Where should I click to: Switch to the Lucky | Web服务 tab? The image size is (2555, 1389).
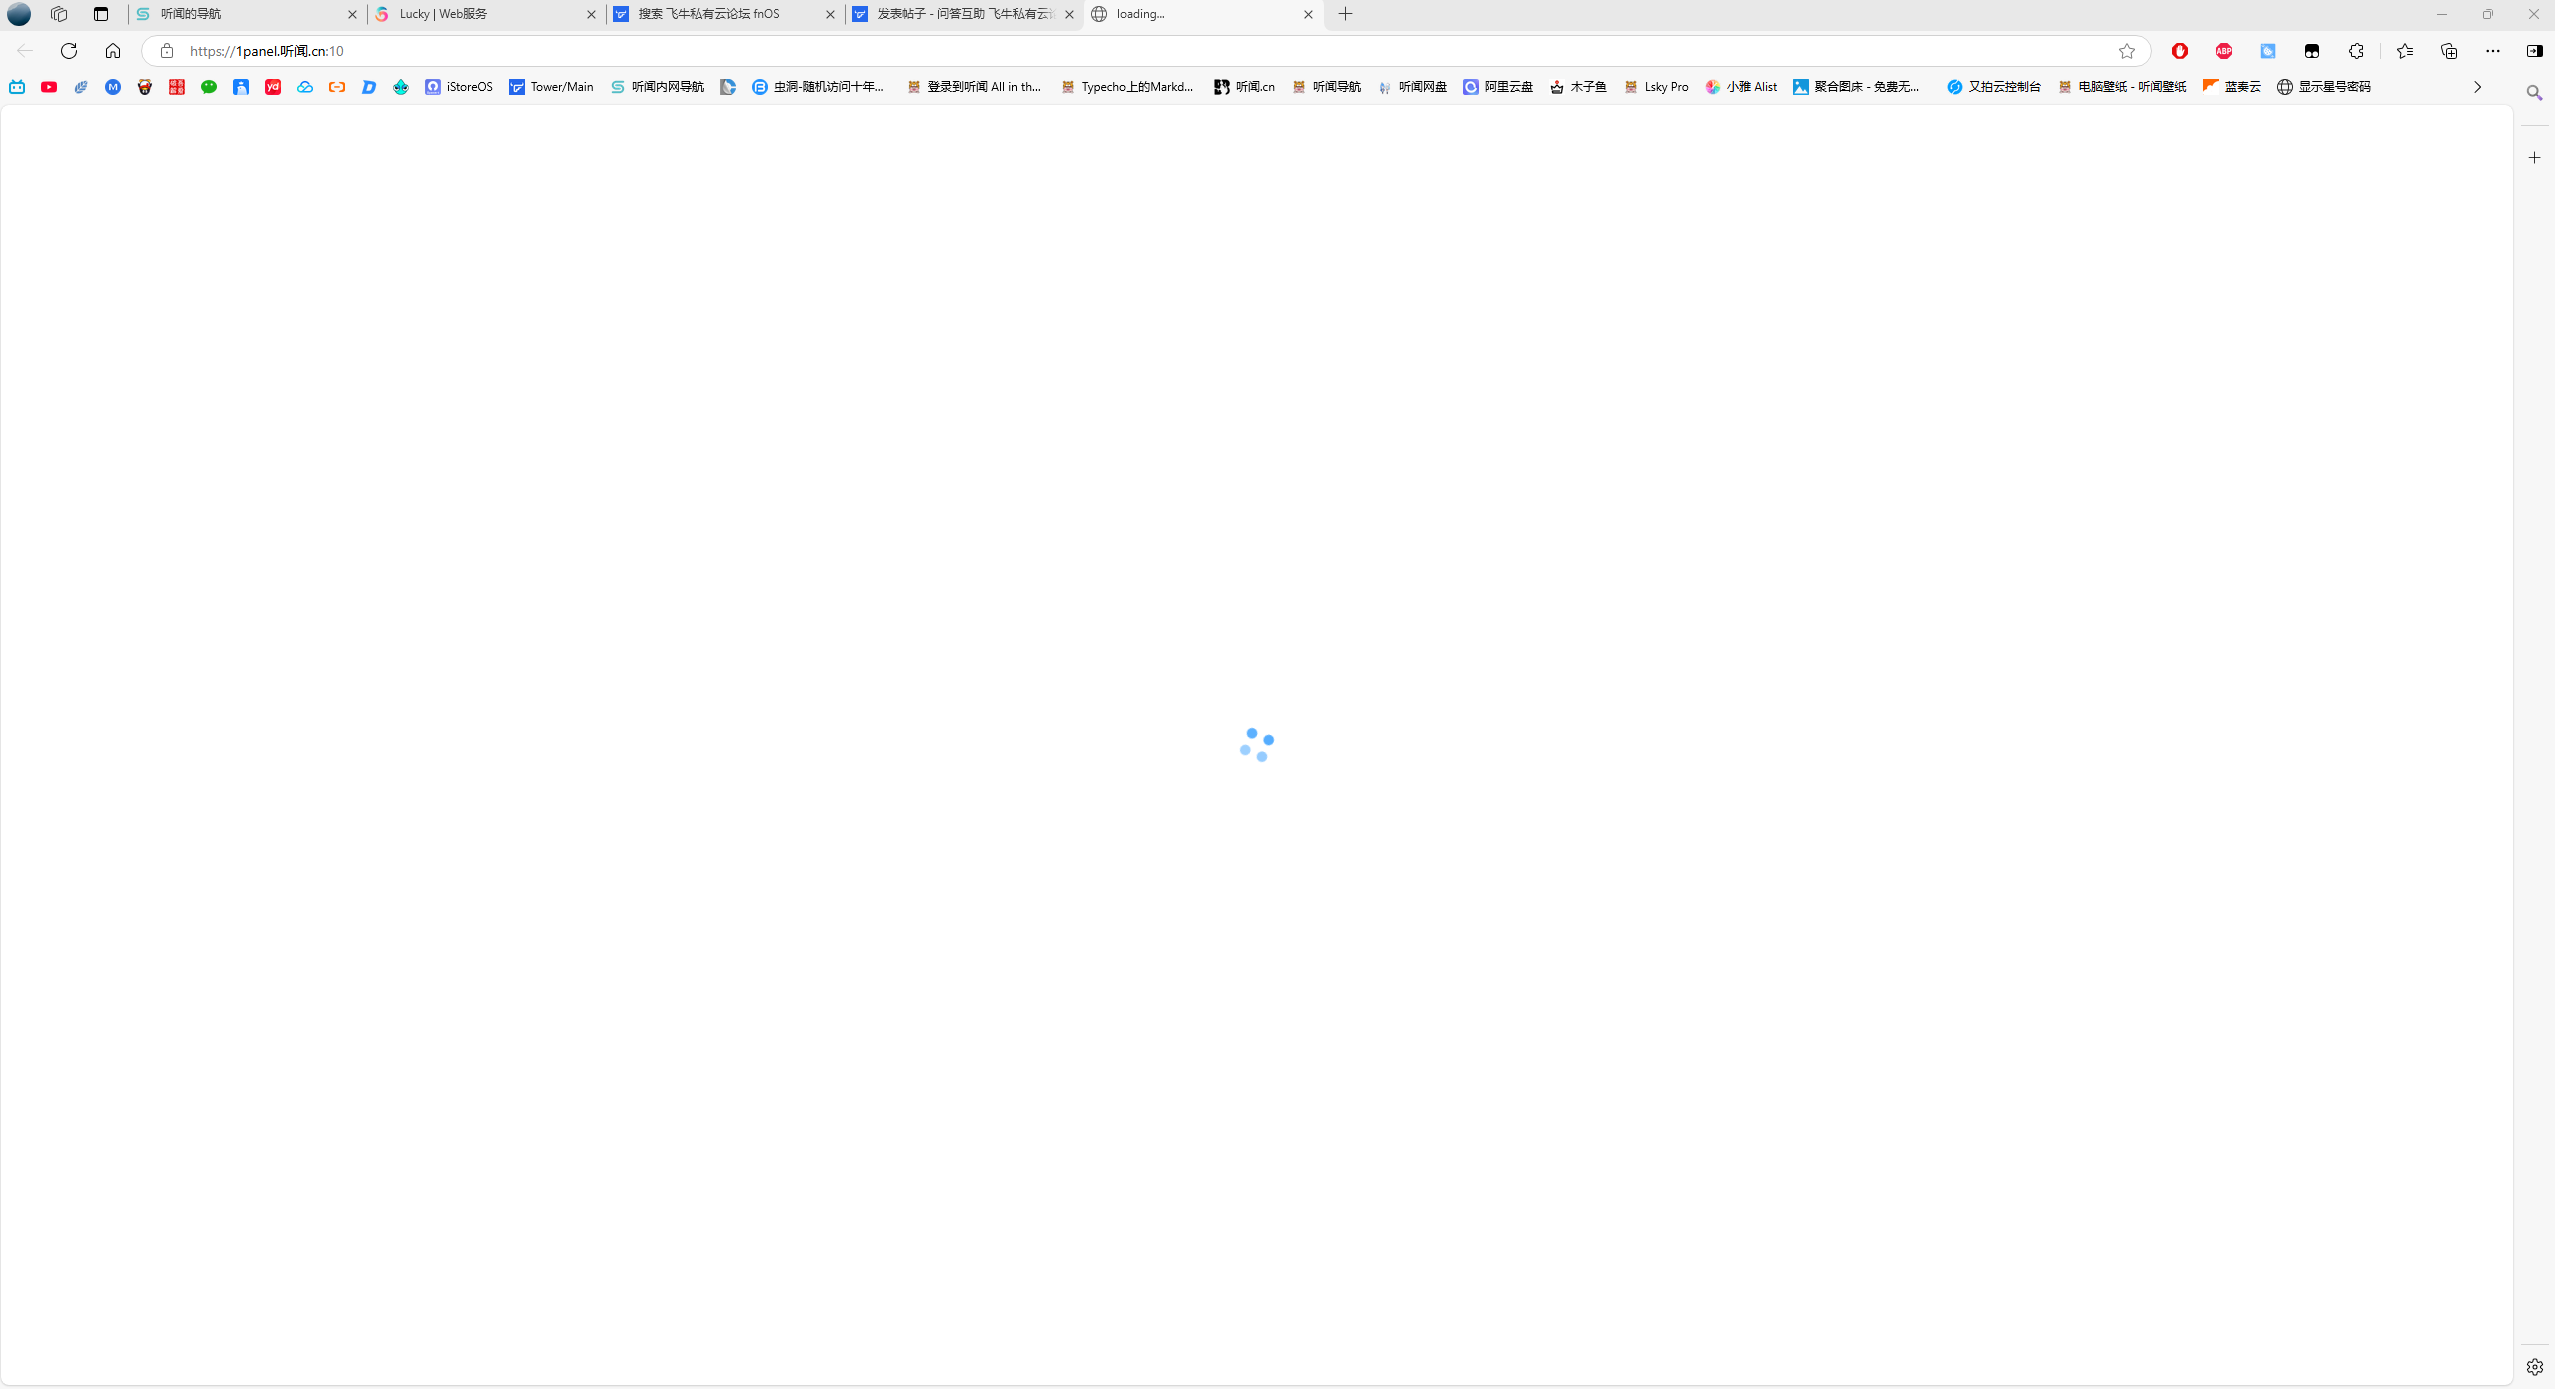pos(485,14)
